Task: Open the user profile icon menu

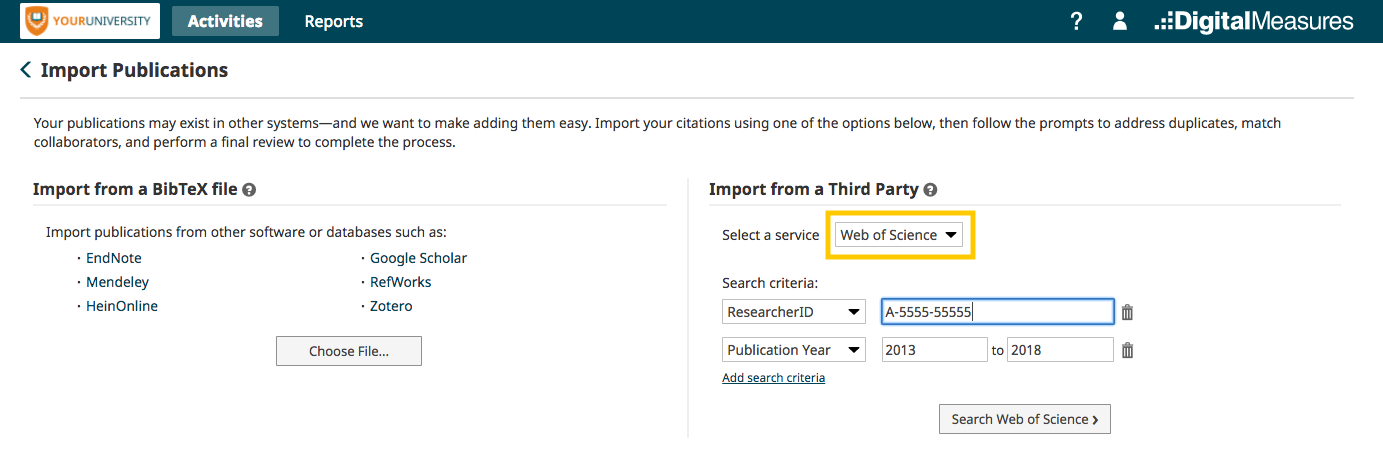Action: click(x=1120, y=21)
